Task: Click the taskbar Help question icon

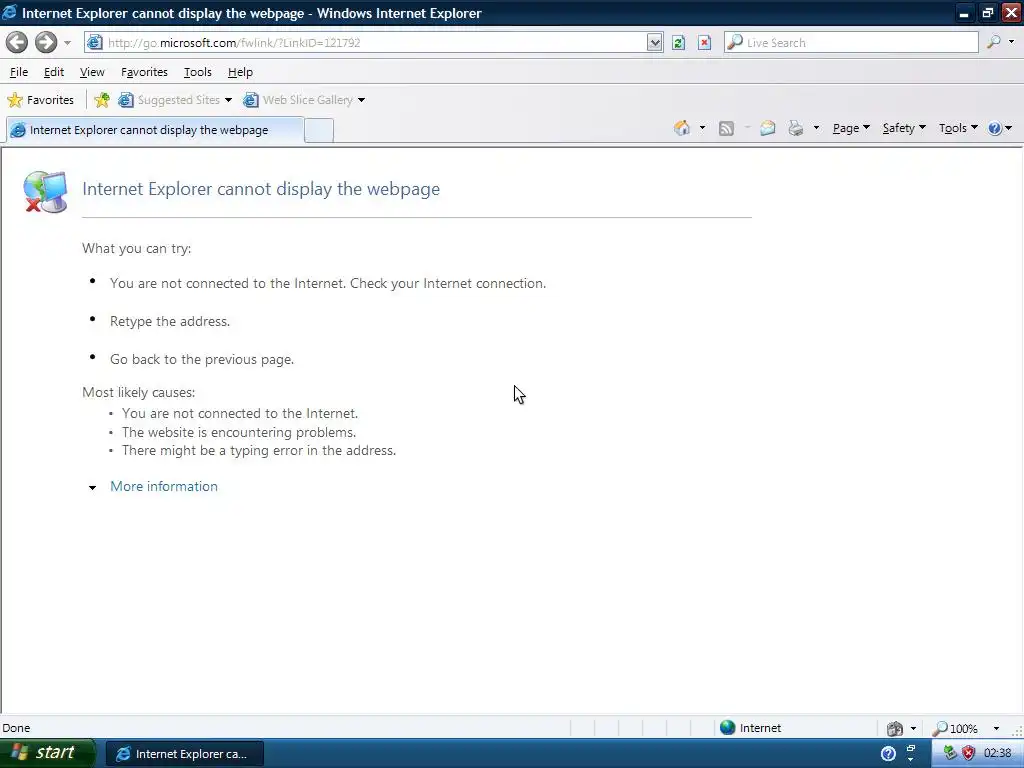Action: coord(888,754)
